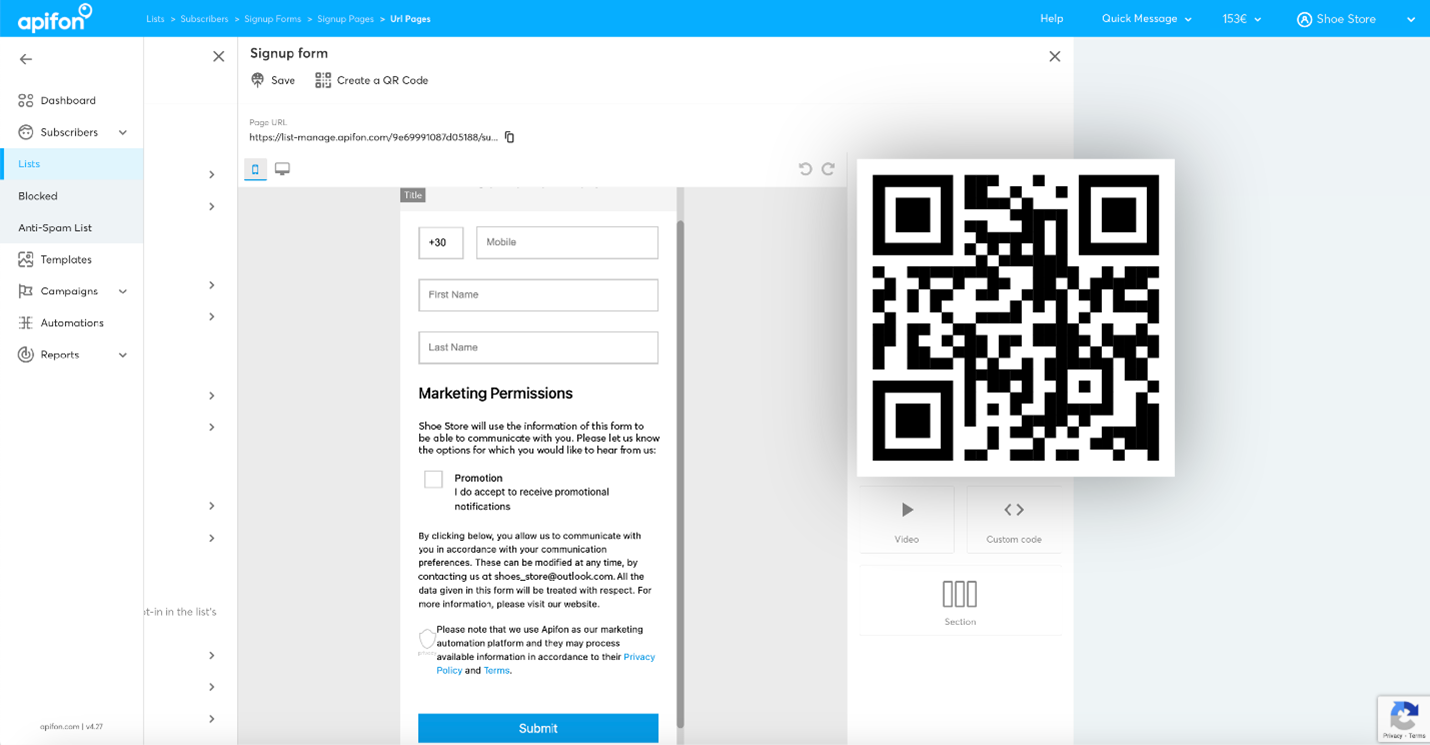1430x745 pixels.
Task: Go back using the sidebar arrow
Action: [x=26, y=59]
